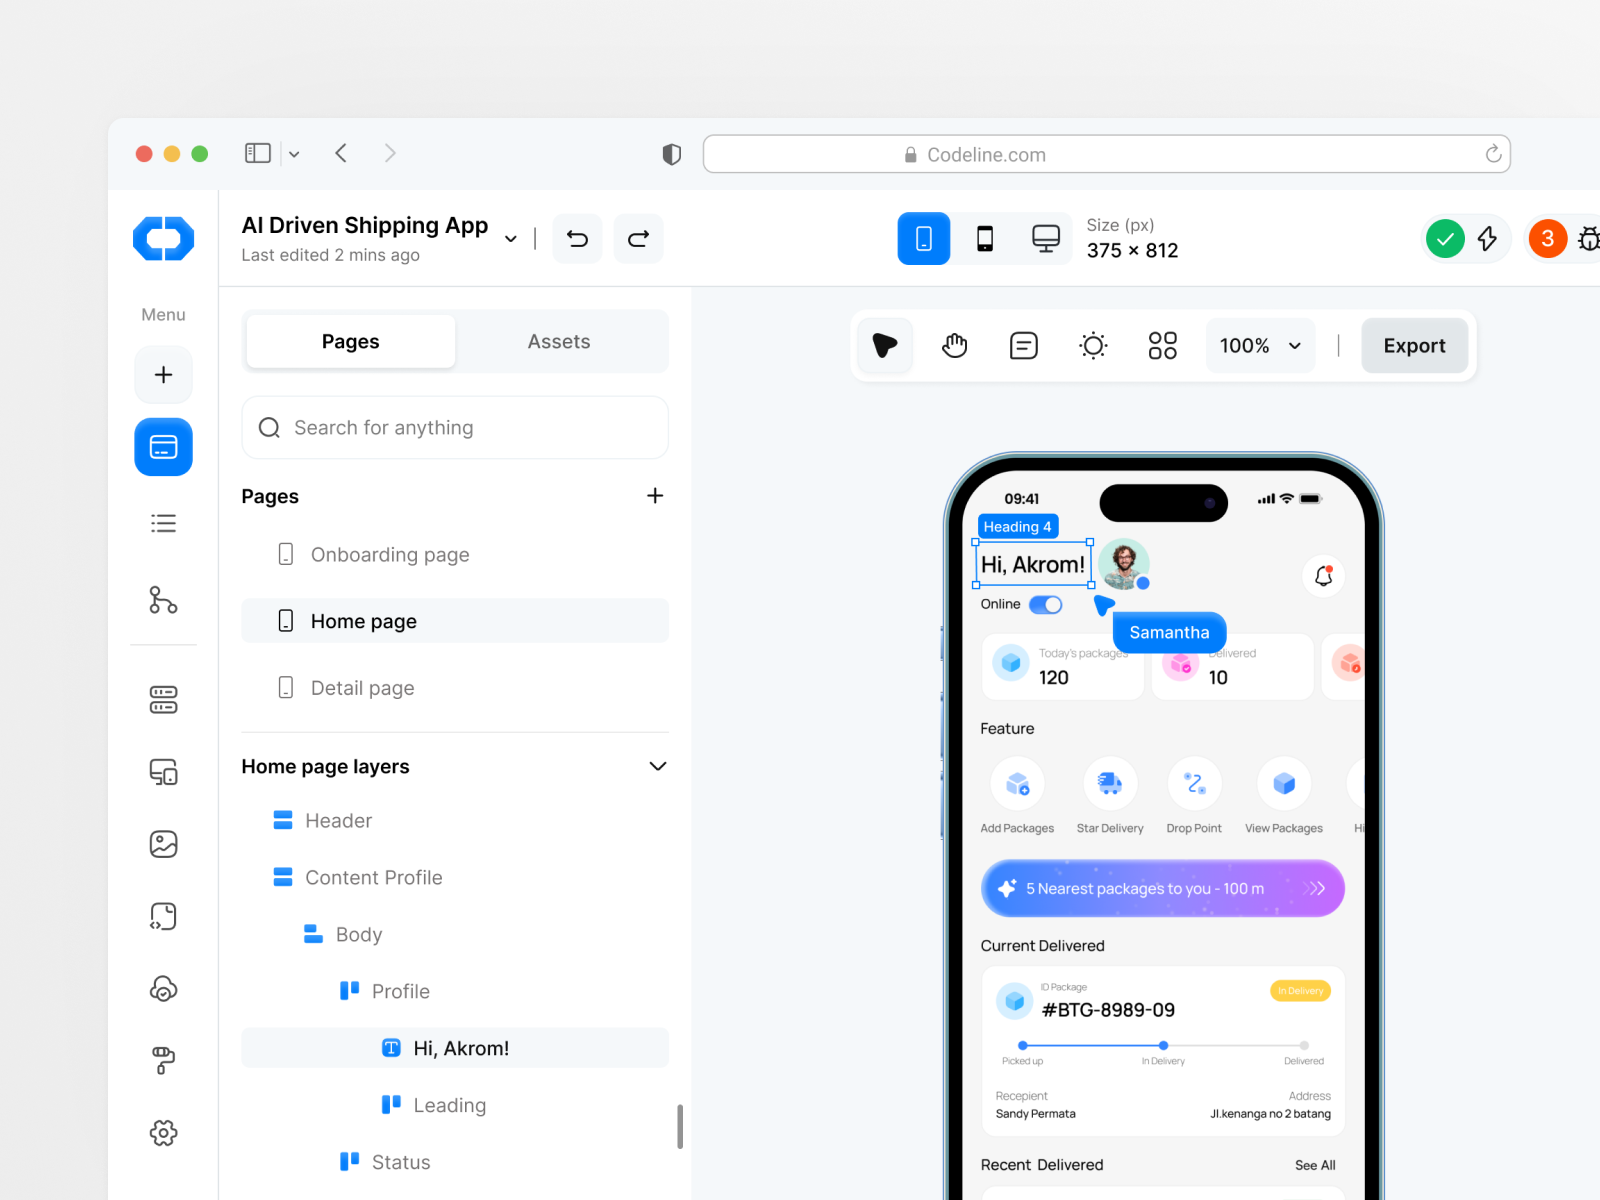Switch to tablet device view
1600x1200 pixels.
[x=985, y=239]
